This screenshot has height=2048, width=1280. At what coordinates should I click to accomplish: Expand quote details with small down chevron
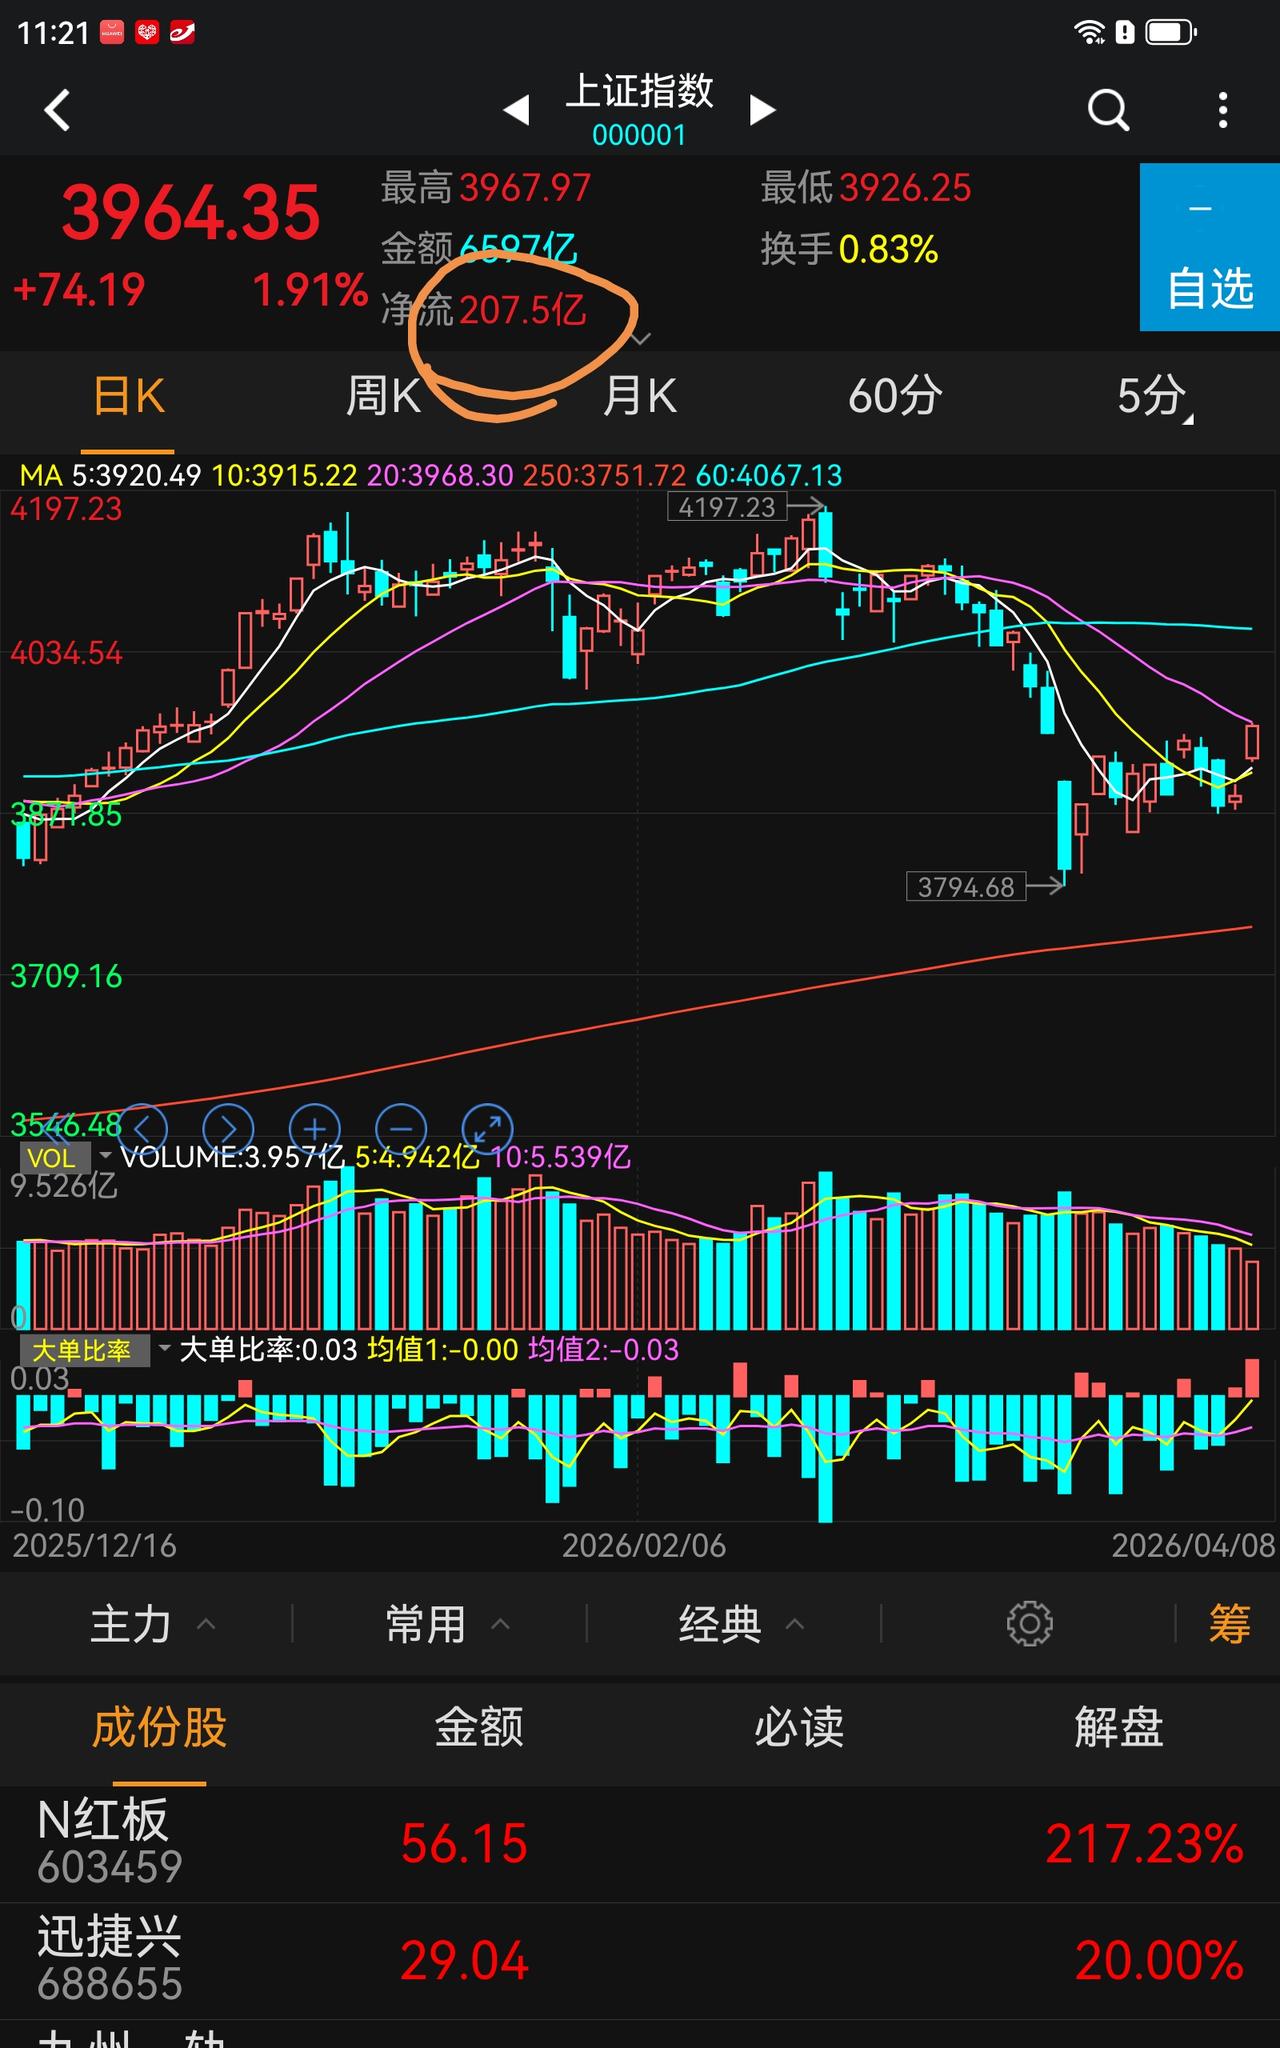(640, 339)
